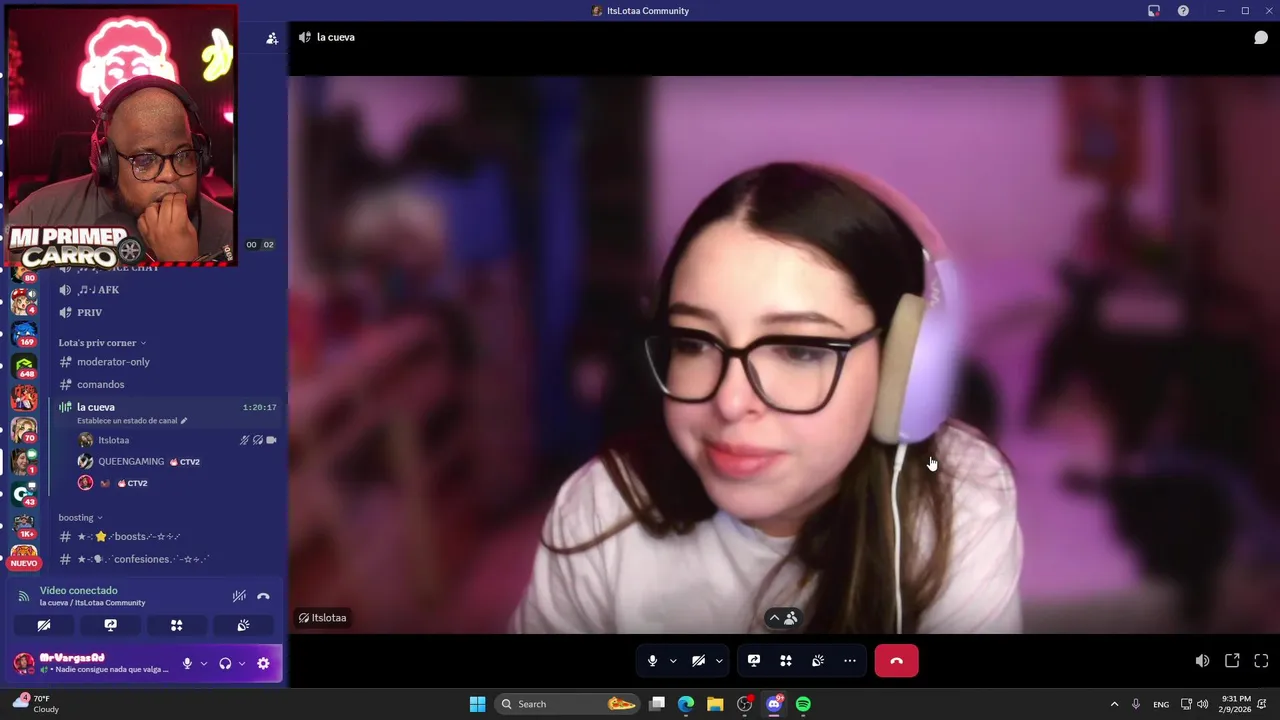Open the boosts text channel

pos(128,537)
